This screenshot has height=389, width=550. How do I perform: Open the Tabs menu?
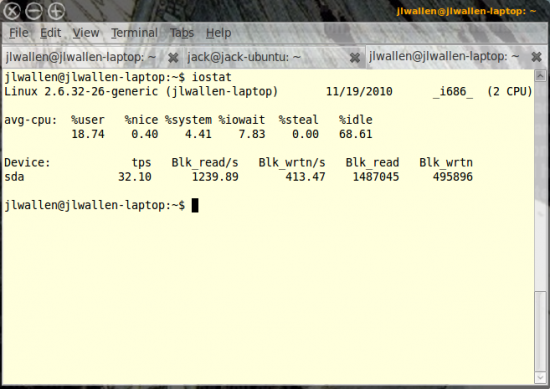[x=182, y=33]
